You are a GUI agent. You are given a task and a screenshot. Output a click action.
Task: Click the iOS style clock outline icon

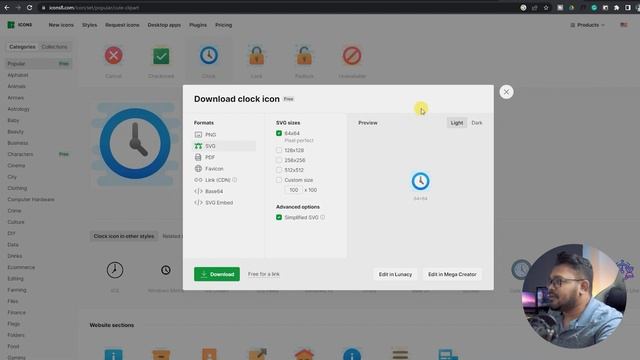[x=115, y=270]
